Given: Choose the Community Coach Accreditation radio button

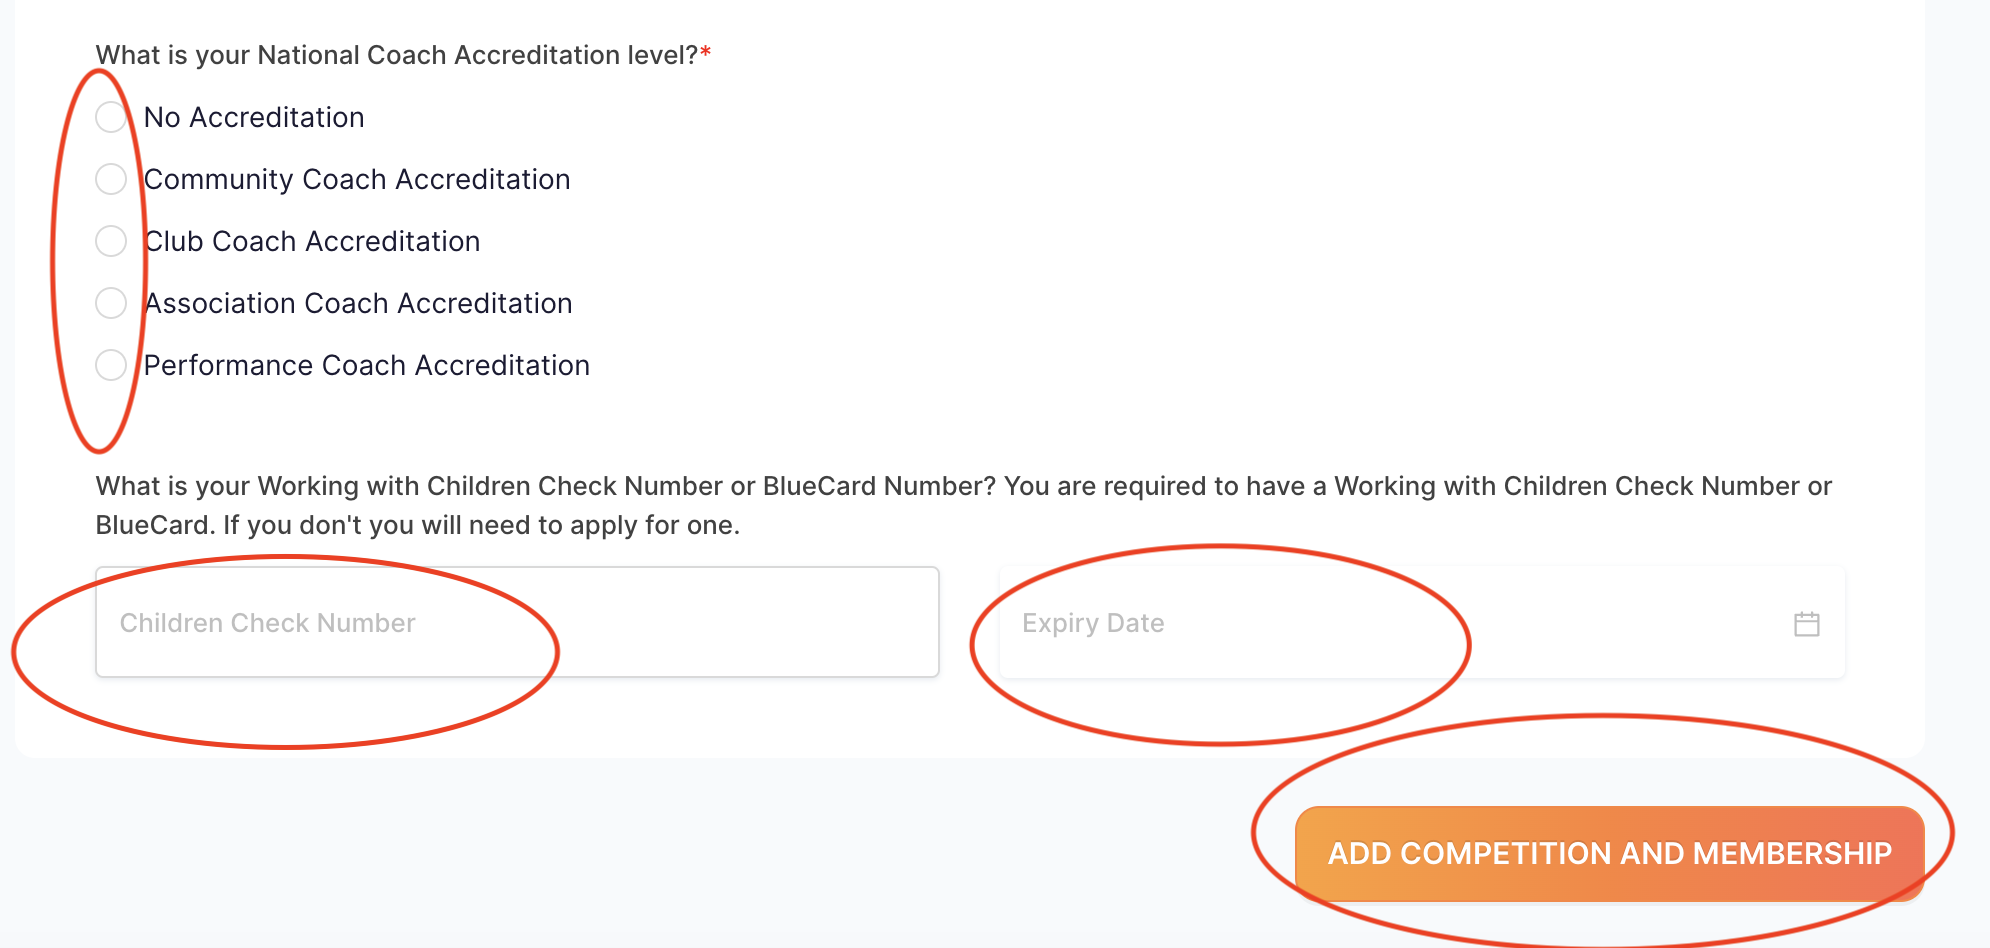Looking at the screenshot, I should coord(111,179).
